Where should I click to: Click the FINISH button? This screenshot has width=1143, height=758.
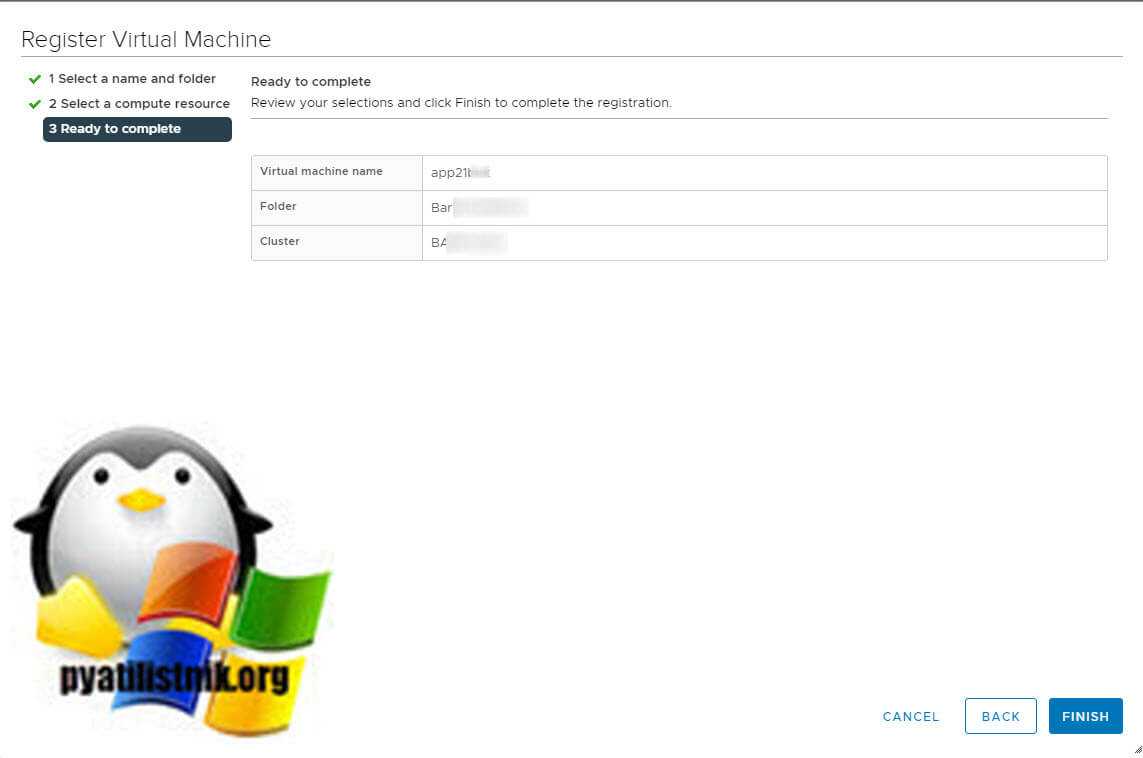pyautogui.click(x=1085, y=716)
